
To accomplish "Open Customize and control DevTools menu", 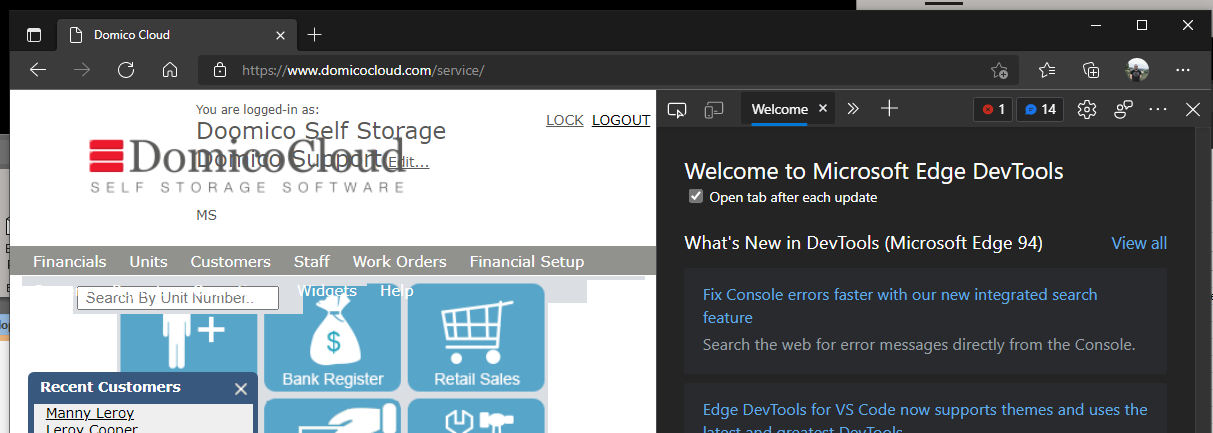I will [x=1158, y=109].
